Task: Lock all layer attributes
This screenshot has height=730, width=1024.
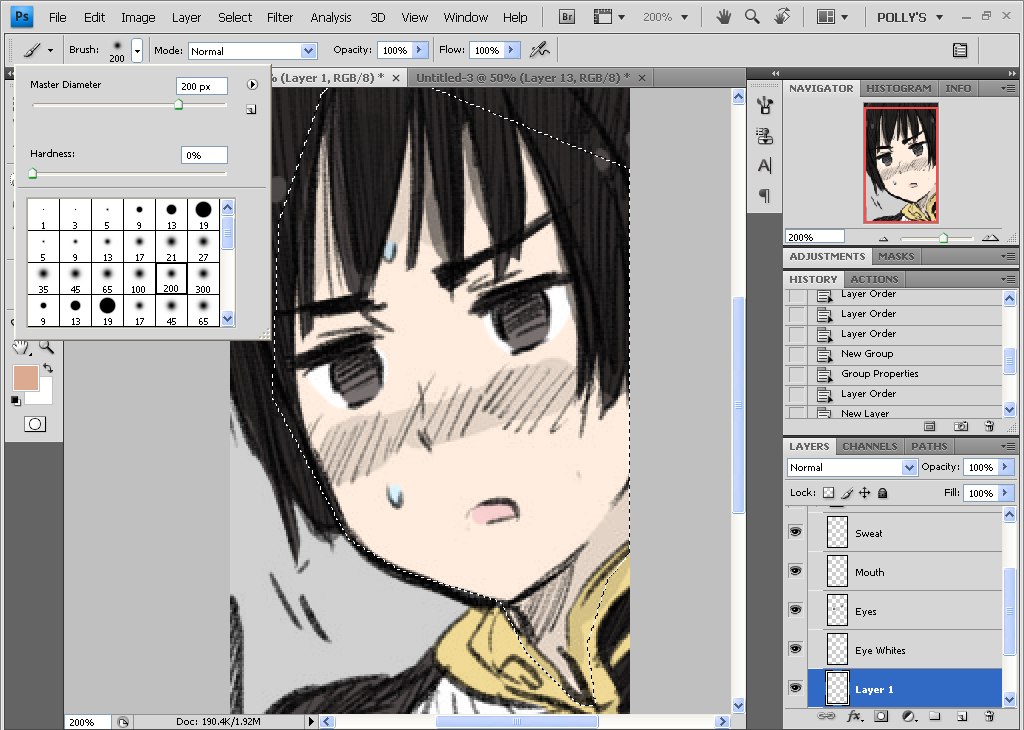Action: [x=883, y=493]
